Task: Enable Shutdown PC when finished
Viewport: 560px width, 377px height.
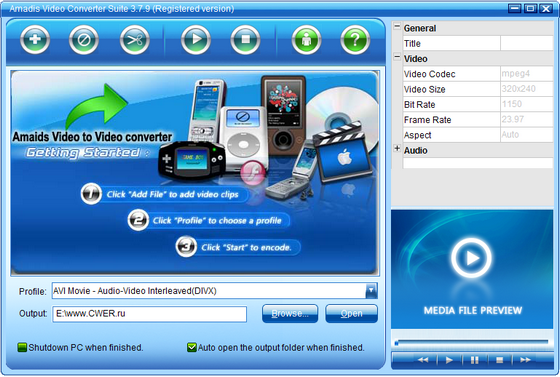Action: [22, 347]
